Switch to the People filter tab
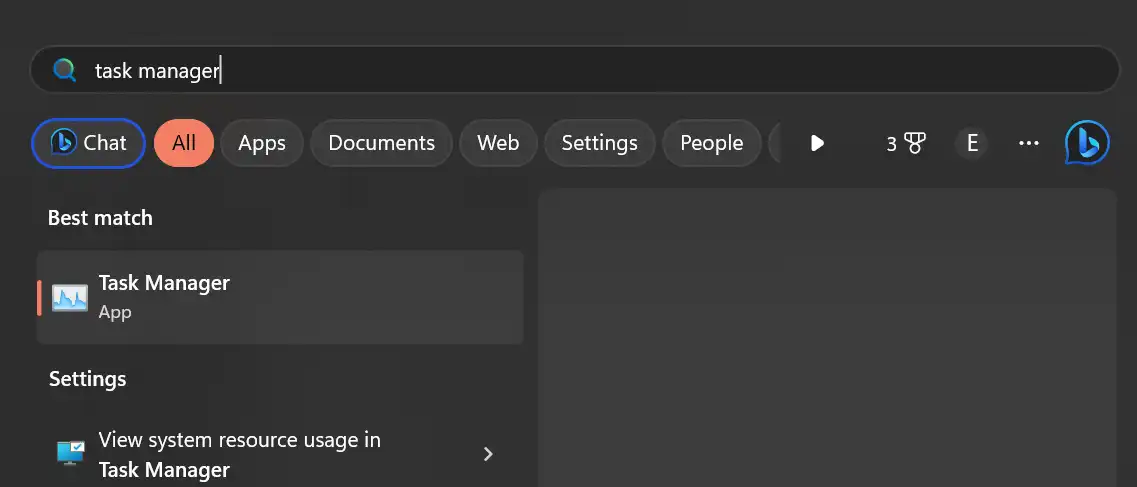1137x487 pixels. click(x=711, y=143)
